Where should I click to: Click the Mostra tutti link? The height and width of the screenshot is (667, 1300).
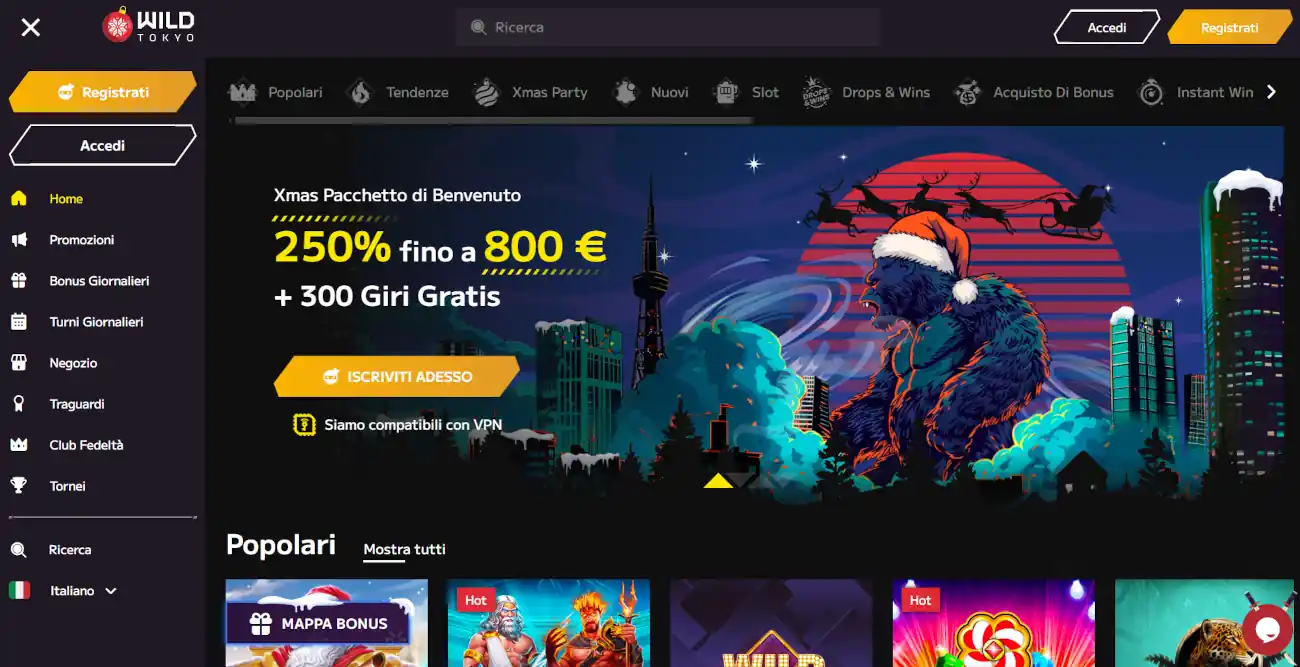[404, 549]
